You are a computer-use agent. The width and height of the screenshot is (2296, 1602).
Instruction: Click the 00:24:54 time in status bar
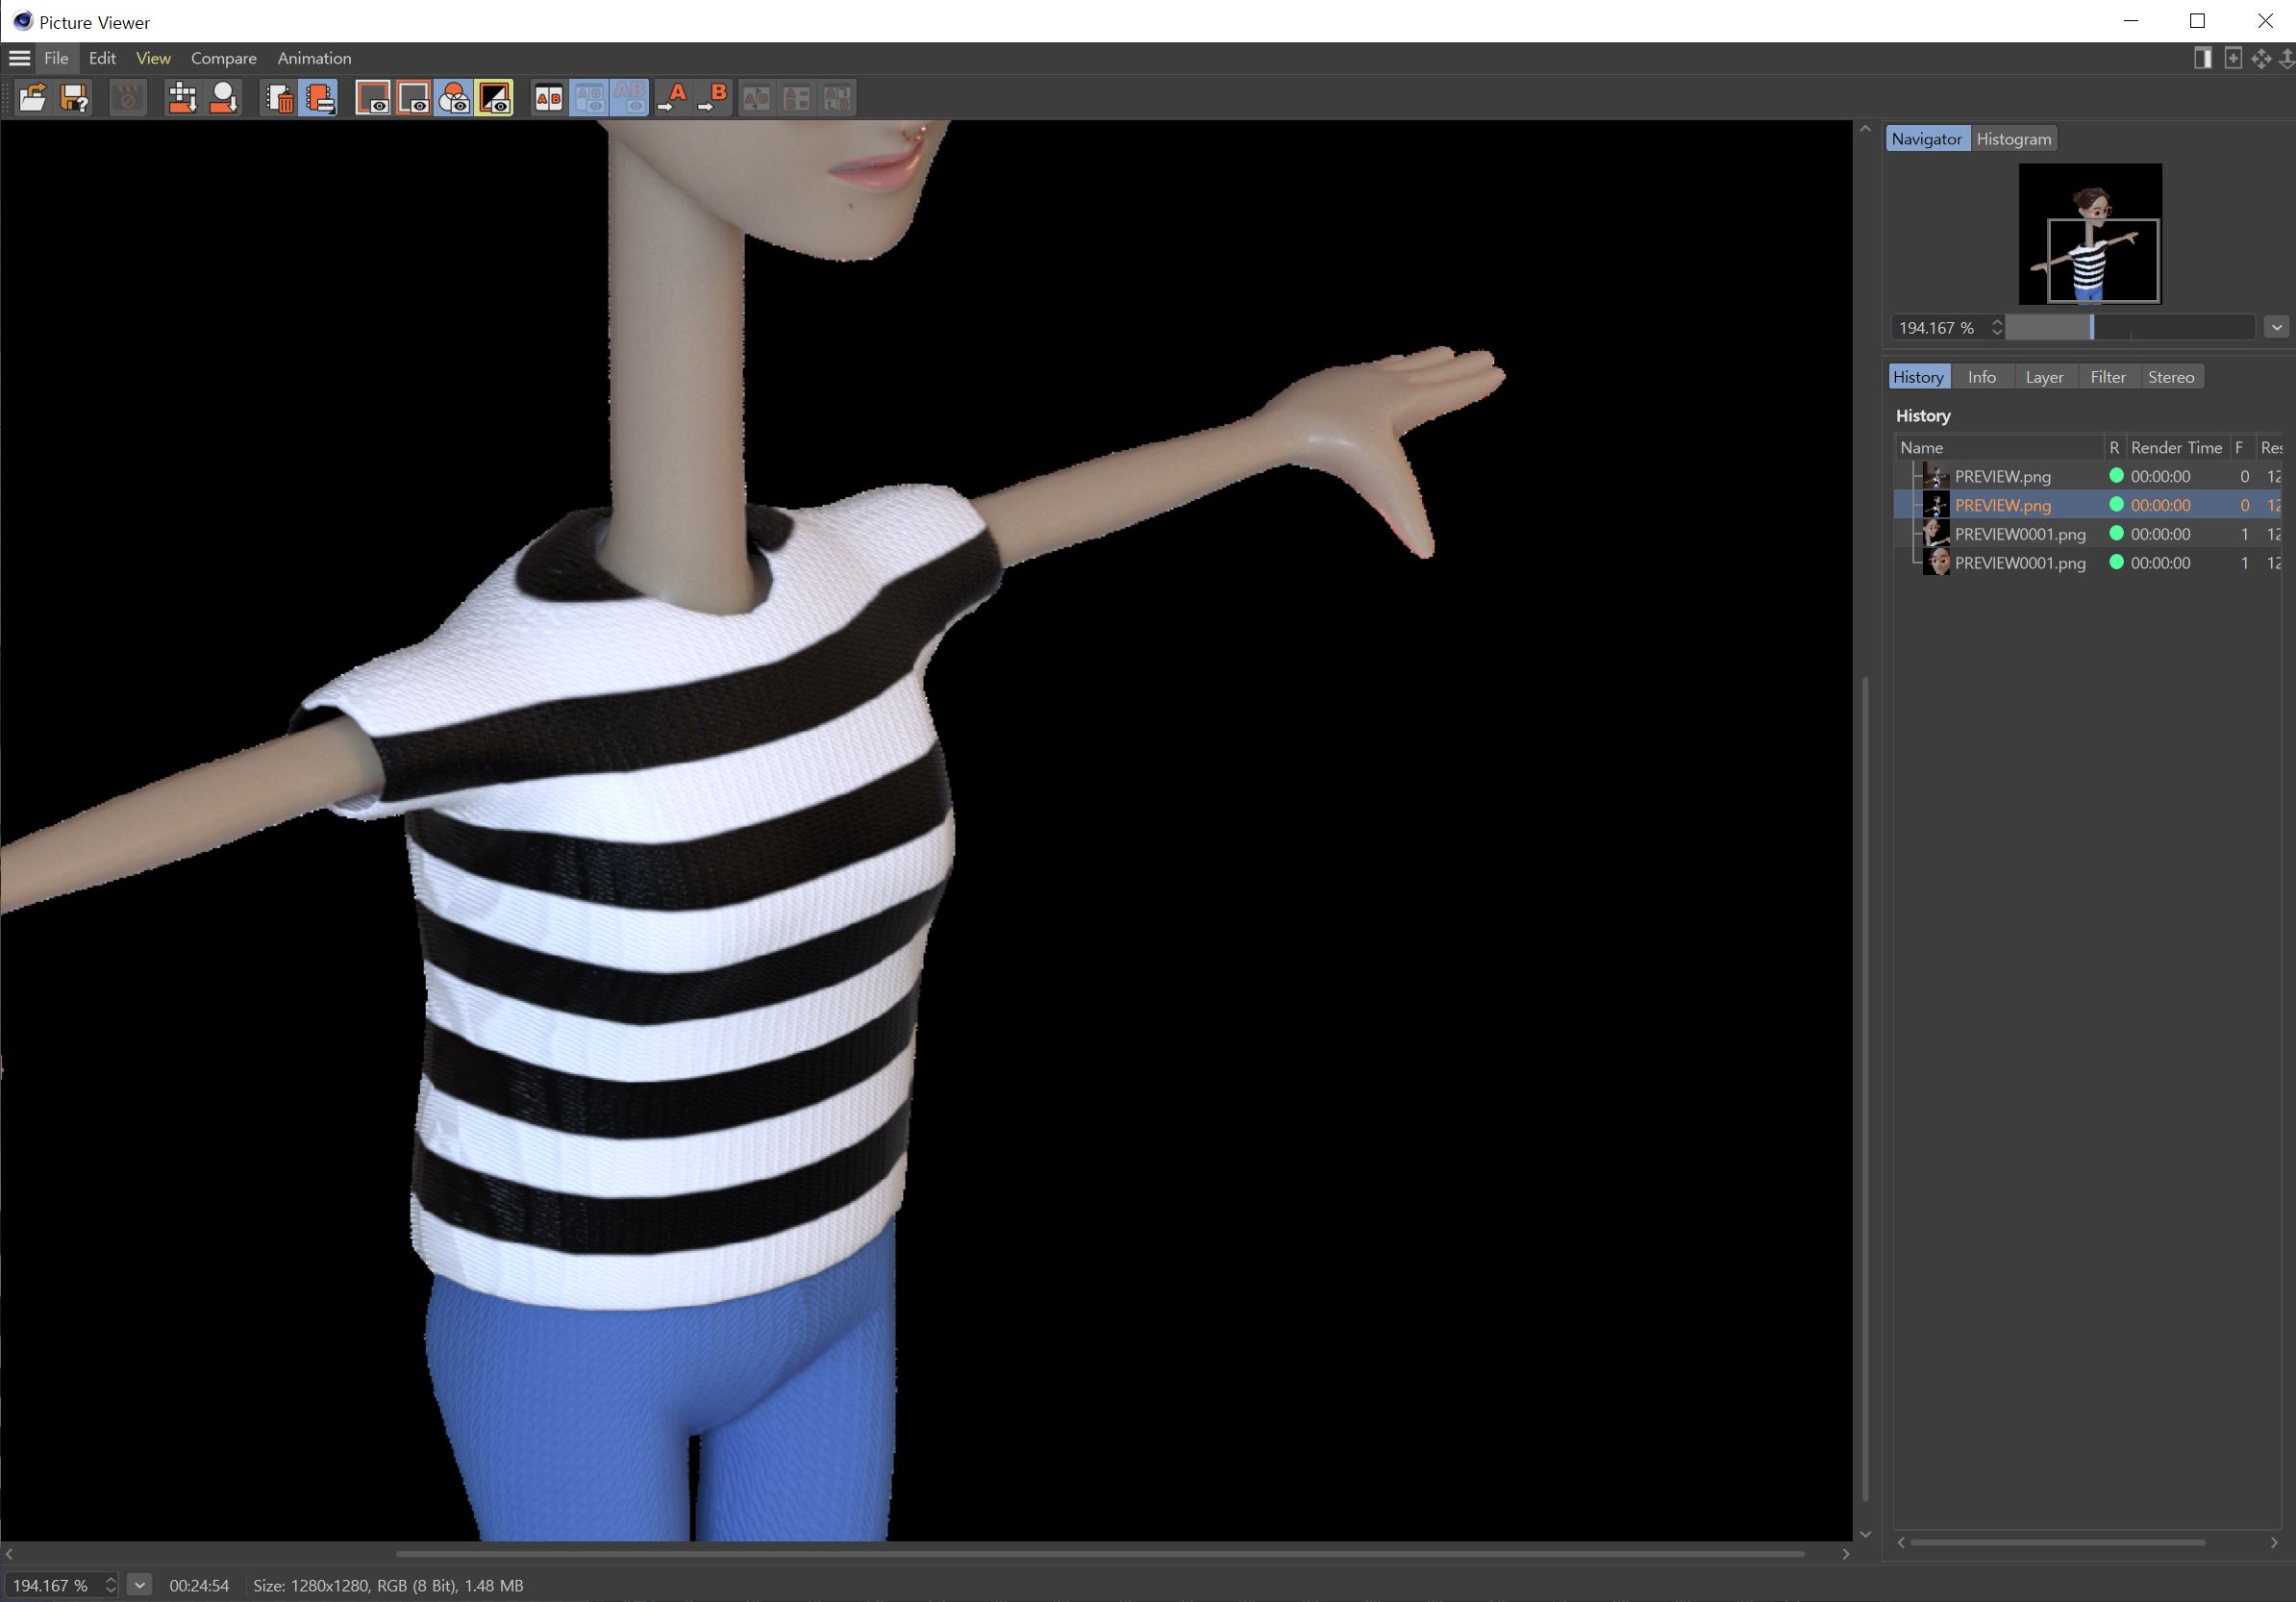pyautogui.click(x=199, y=1585)
